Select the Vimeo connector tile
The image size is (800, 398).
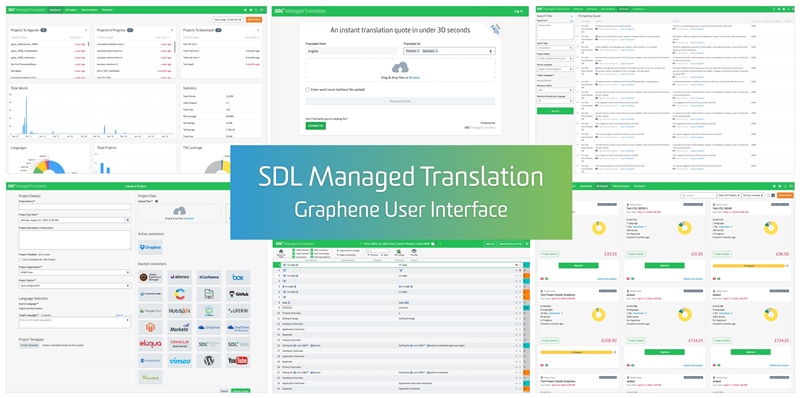point(180,361)
